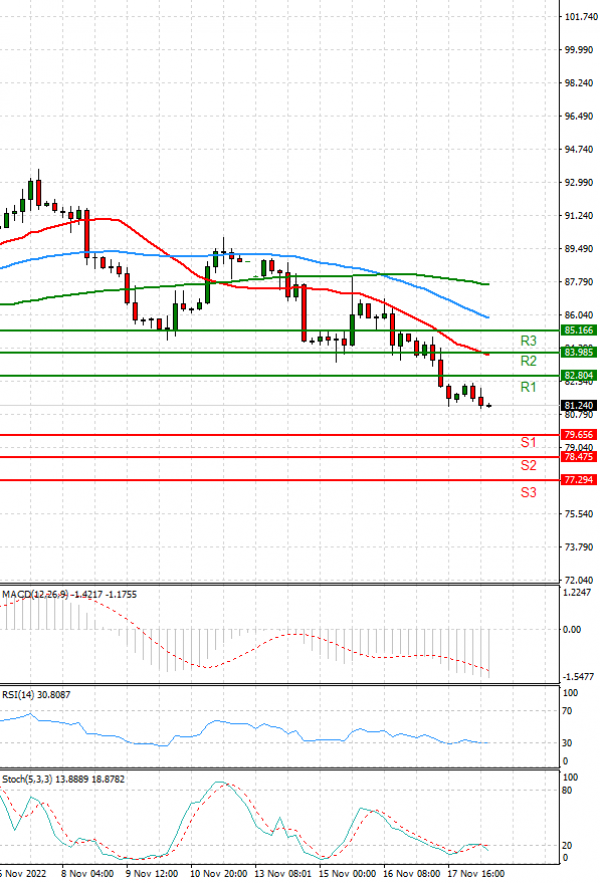
Task: Click the R2 resistance price tag 83.985
Action: point(579,353)
